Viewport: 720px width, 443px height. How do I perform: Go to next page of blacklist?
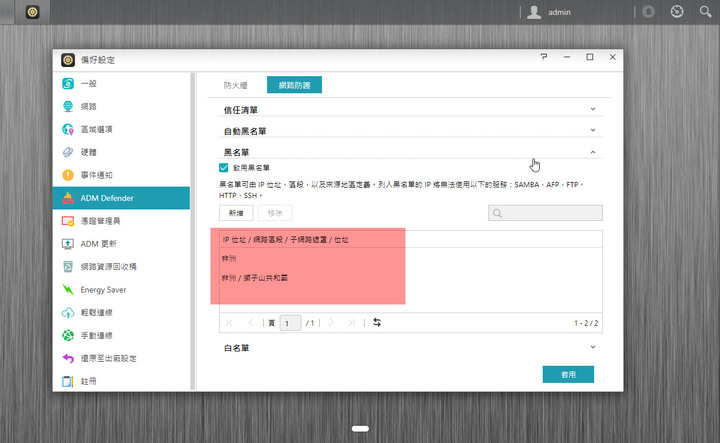pyautogui.click(x=331, y=323)
